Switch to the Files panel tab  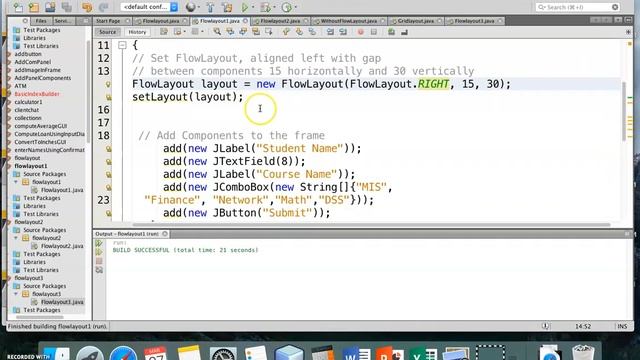click(x=41, y=21)
